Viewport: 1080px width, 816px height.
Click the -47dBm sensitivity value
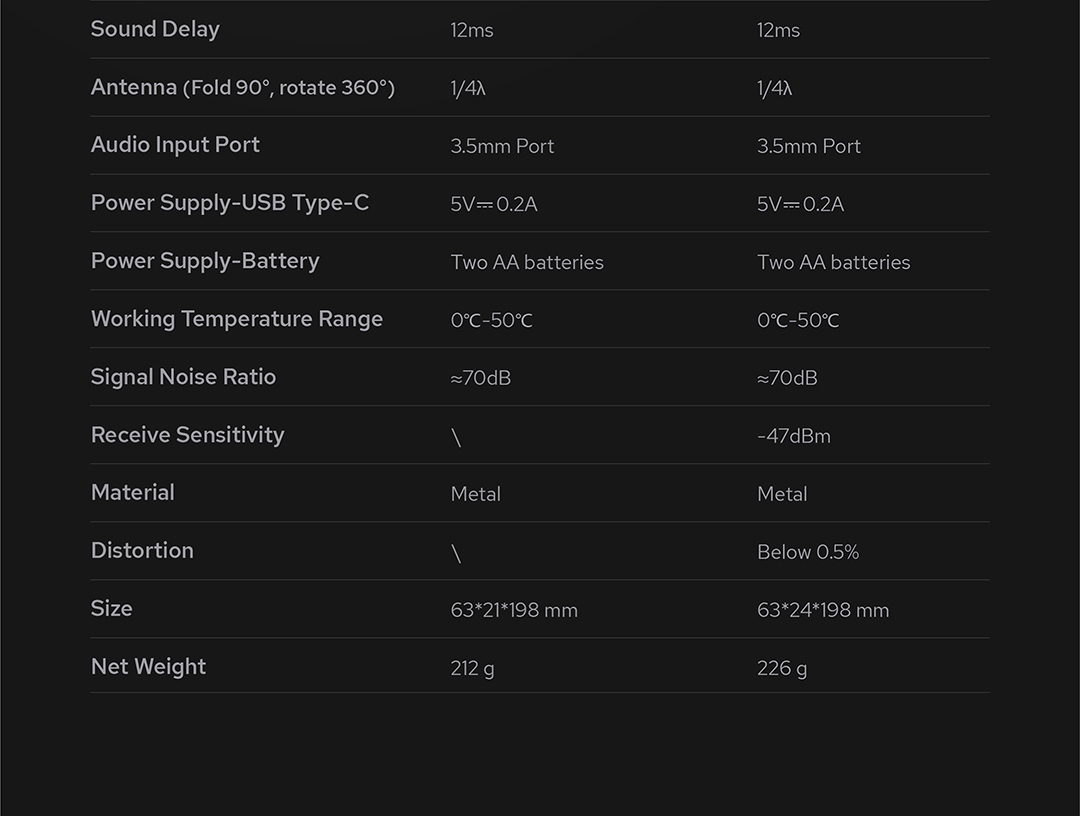[x=794, y=436]
